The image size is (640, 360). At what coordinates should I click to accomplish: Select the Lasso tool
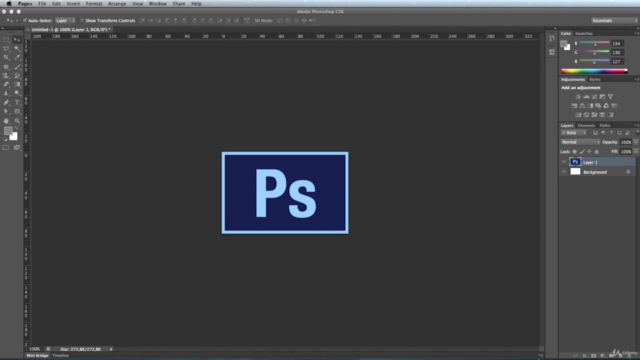(x=6, y=49)
